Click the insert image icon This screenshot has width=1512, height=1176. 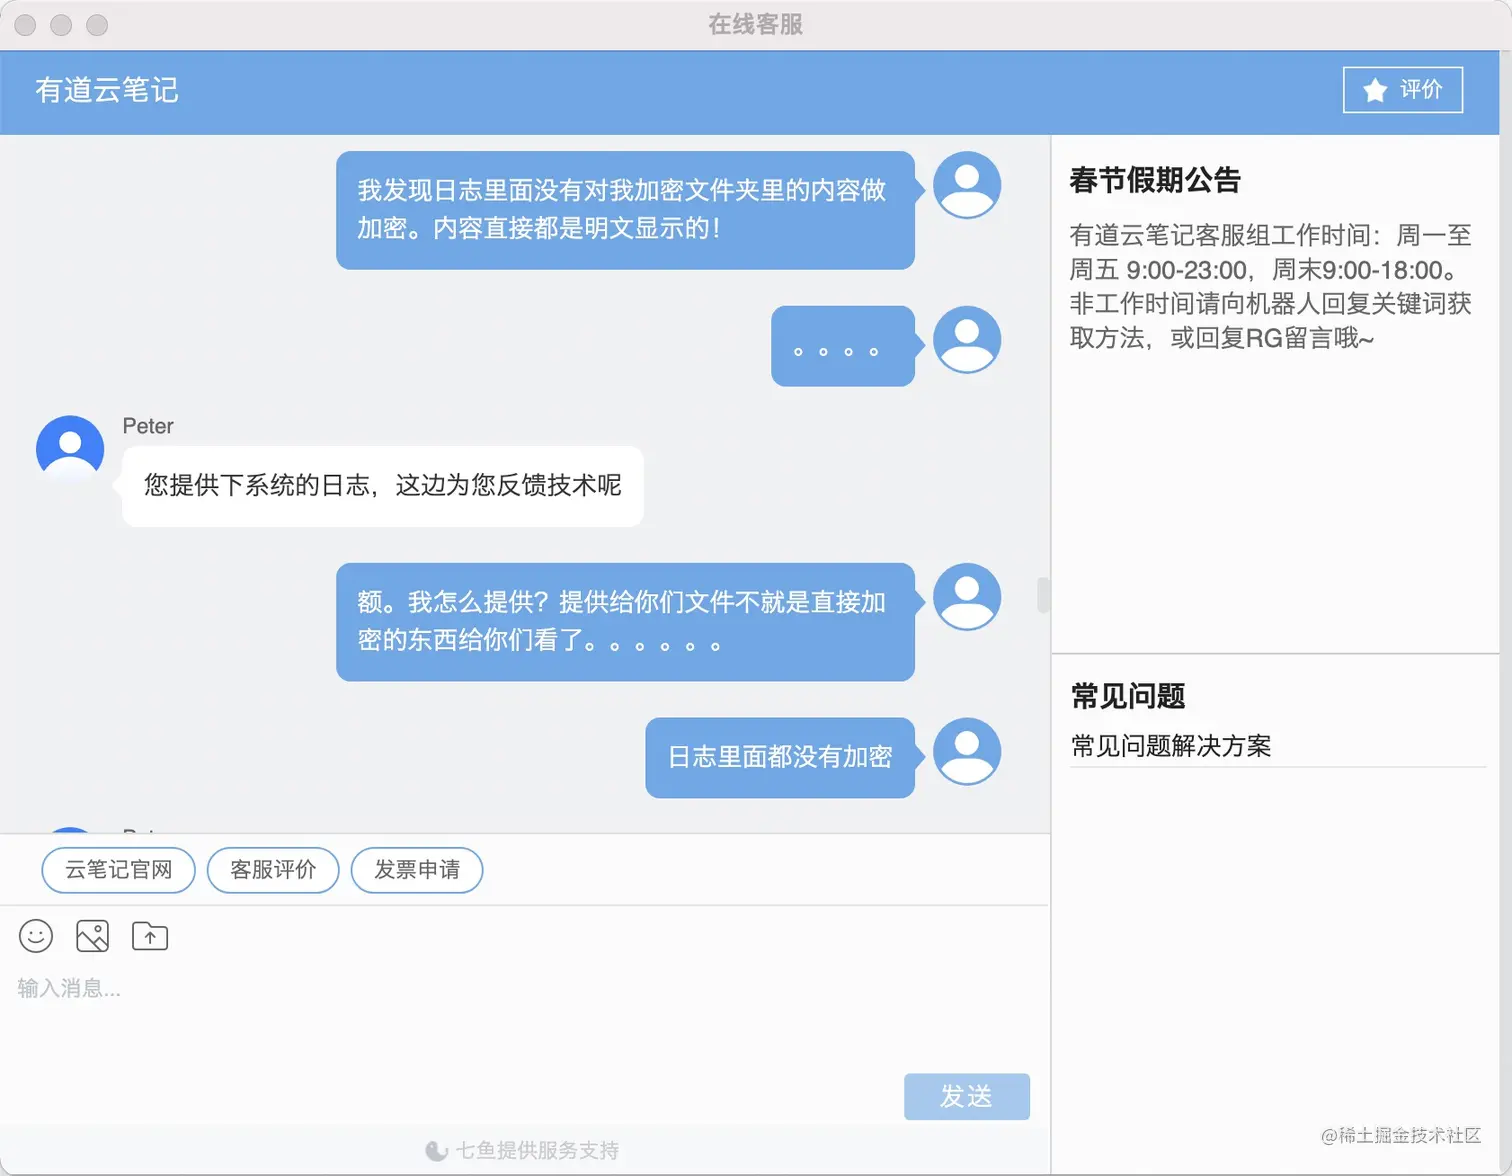(93, 936)
